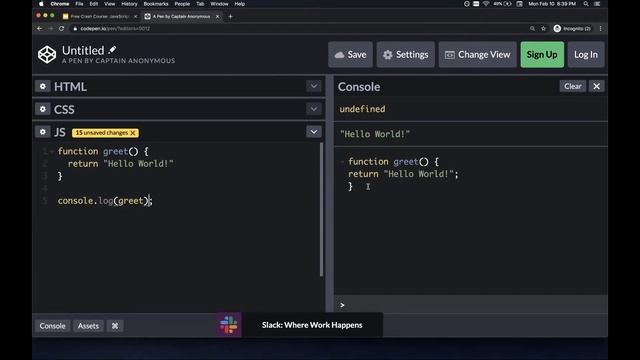Click the CodePen logo icon
This screenshot has width=640, height=360.
[x=47, y=54]
